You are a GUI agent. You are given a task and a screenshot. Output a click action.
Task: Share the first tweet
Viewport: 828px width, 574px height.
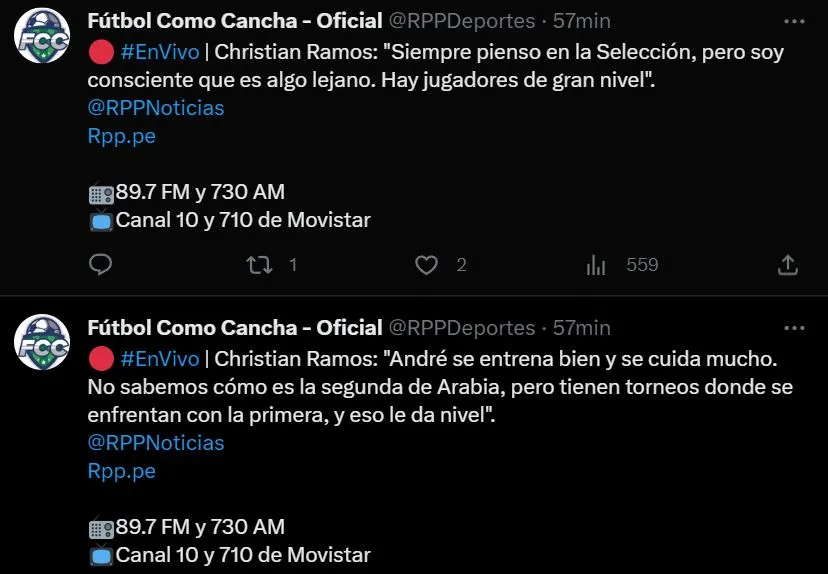click(x=788, y=265)
